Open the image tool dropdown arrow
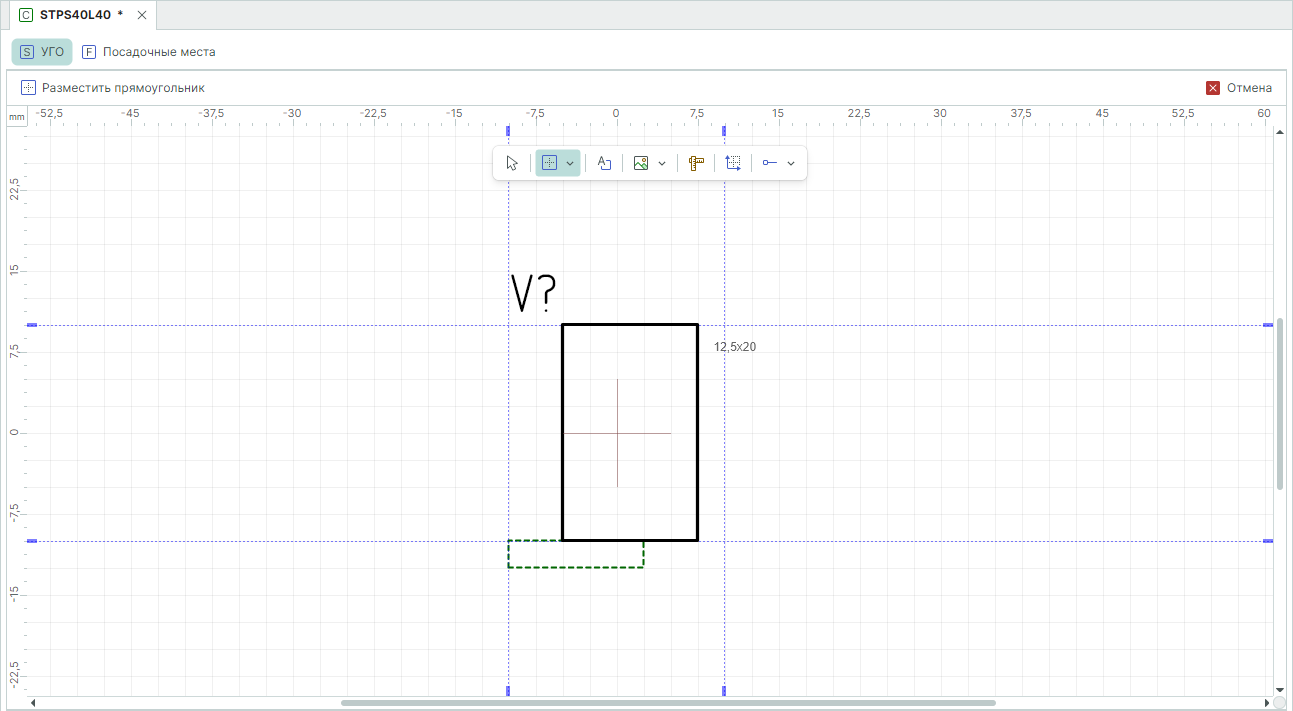 tap(662, 163)
